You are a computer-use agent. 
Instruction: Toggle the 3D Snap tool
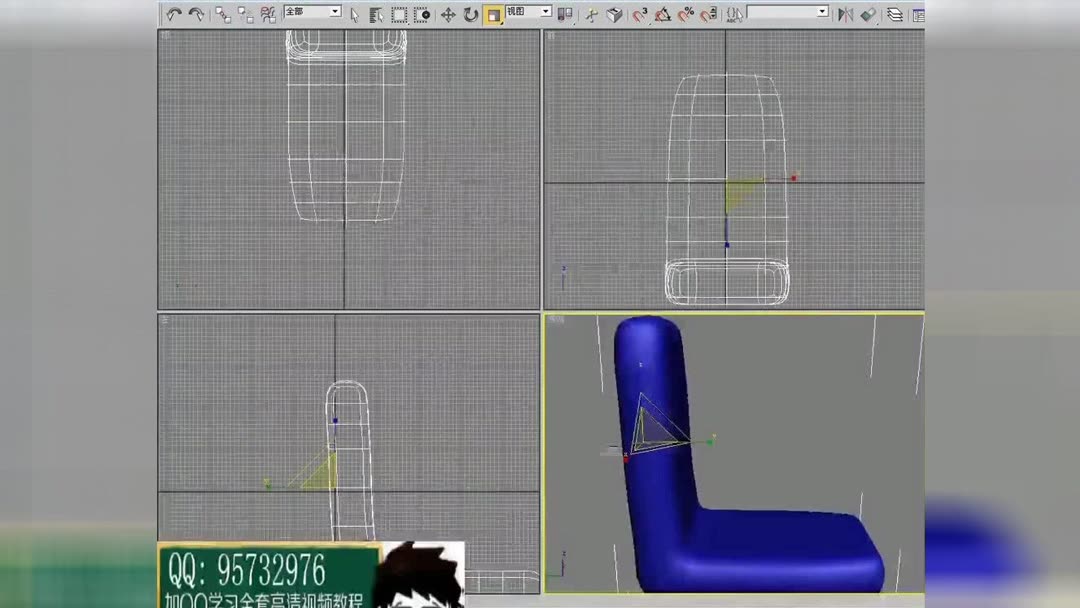pyautogui.click(x=638, y=13)
